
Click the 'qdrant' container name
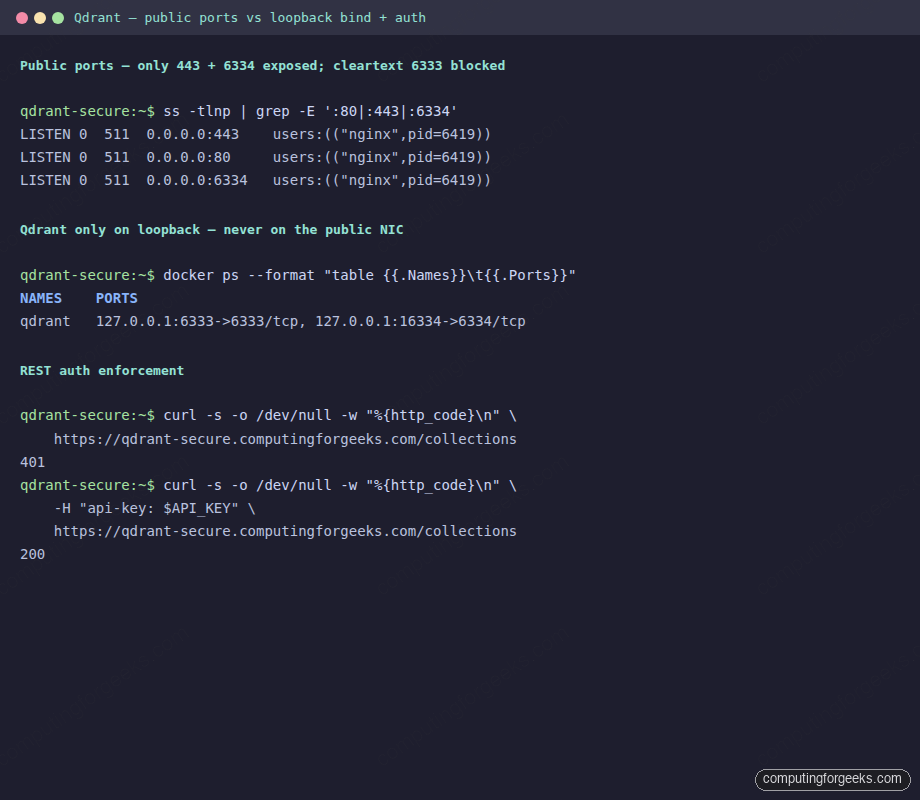[x=45, y=322]
